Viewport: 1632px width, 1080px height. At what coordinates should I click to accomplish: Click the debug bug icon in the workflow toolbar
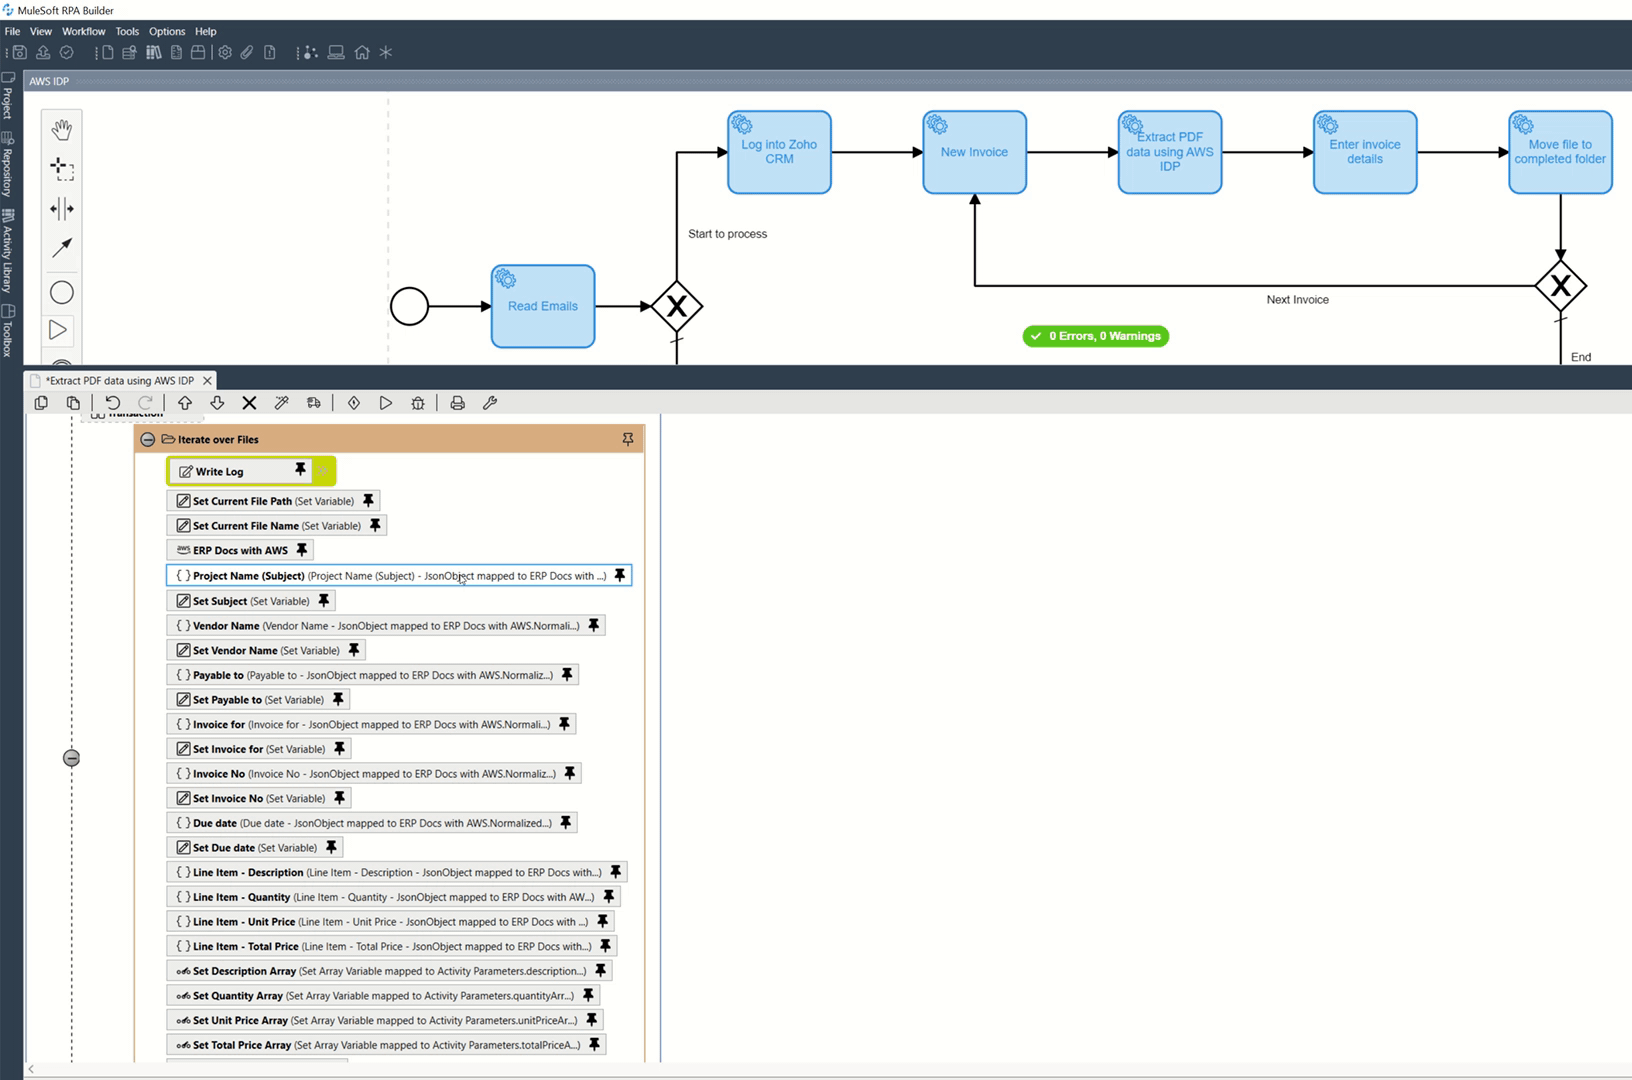[x=418, y=403]
